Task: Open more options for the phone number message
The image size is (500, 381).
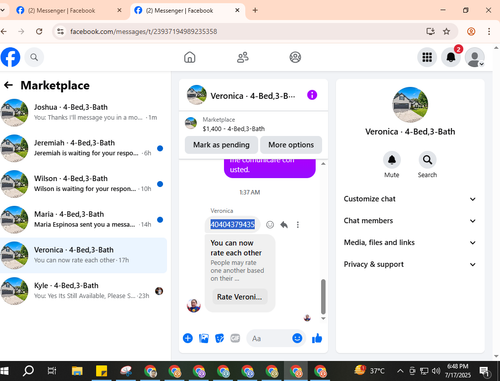Action: click(x=298, y=225)
